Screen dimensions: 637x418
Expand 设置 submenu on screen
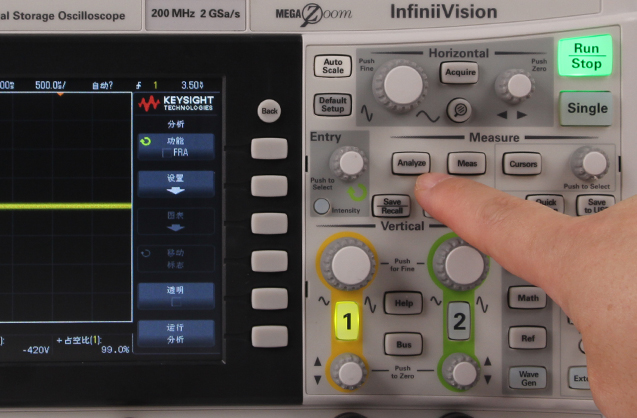coord(176,184)
